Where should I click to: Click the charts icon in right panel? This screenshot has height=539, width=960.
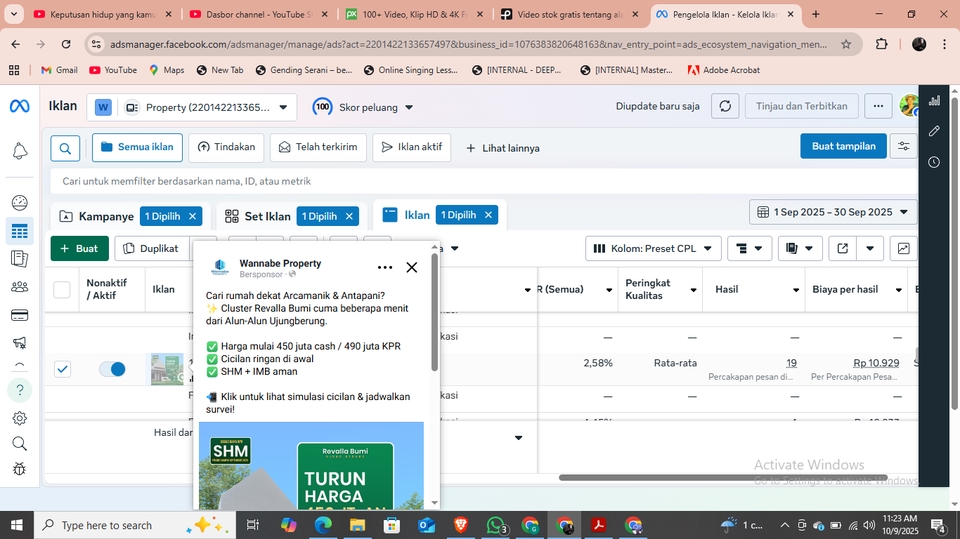(934, 100)
